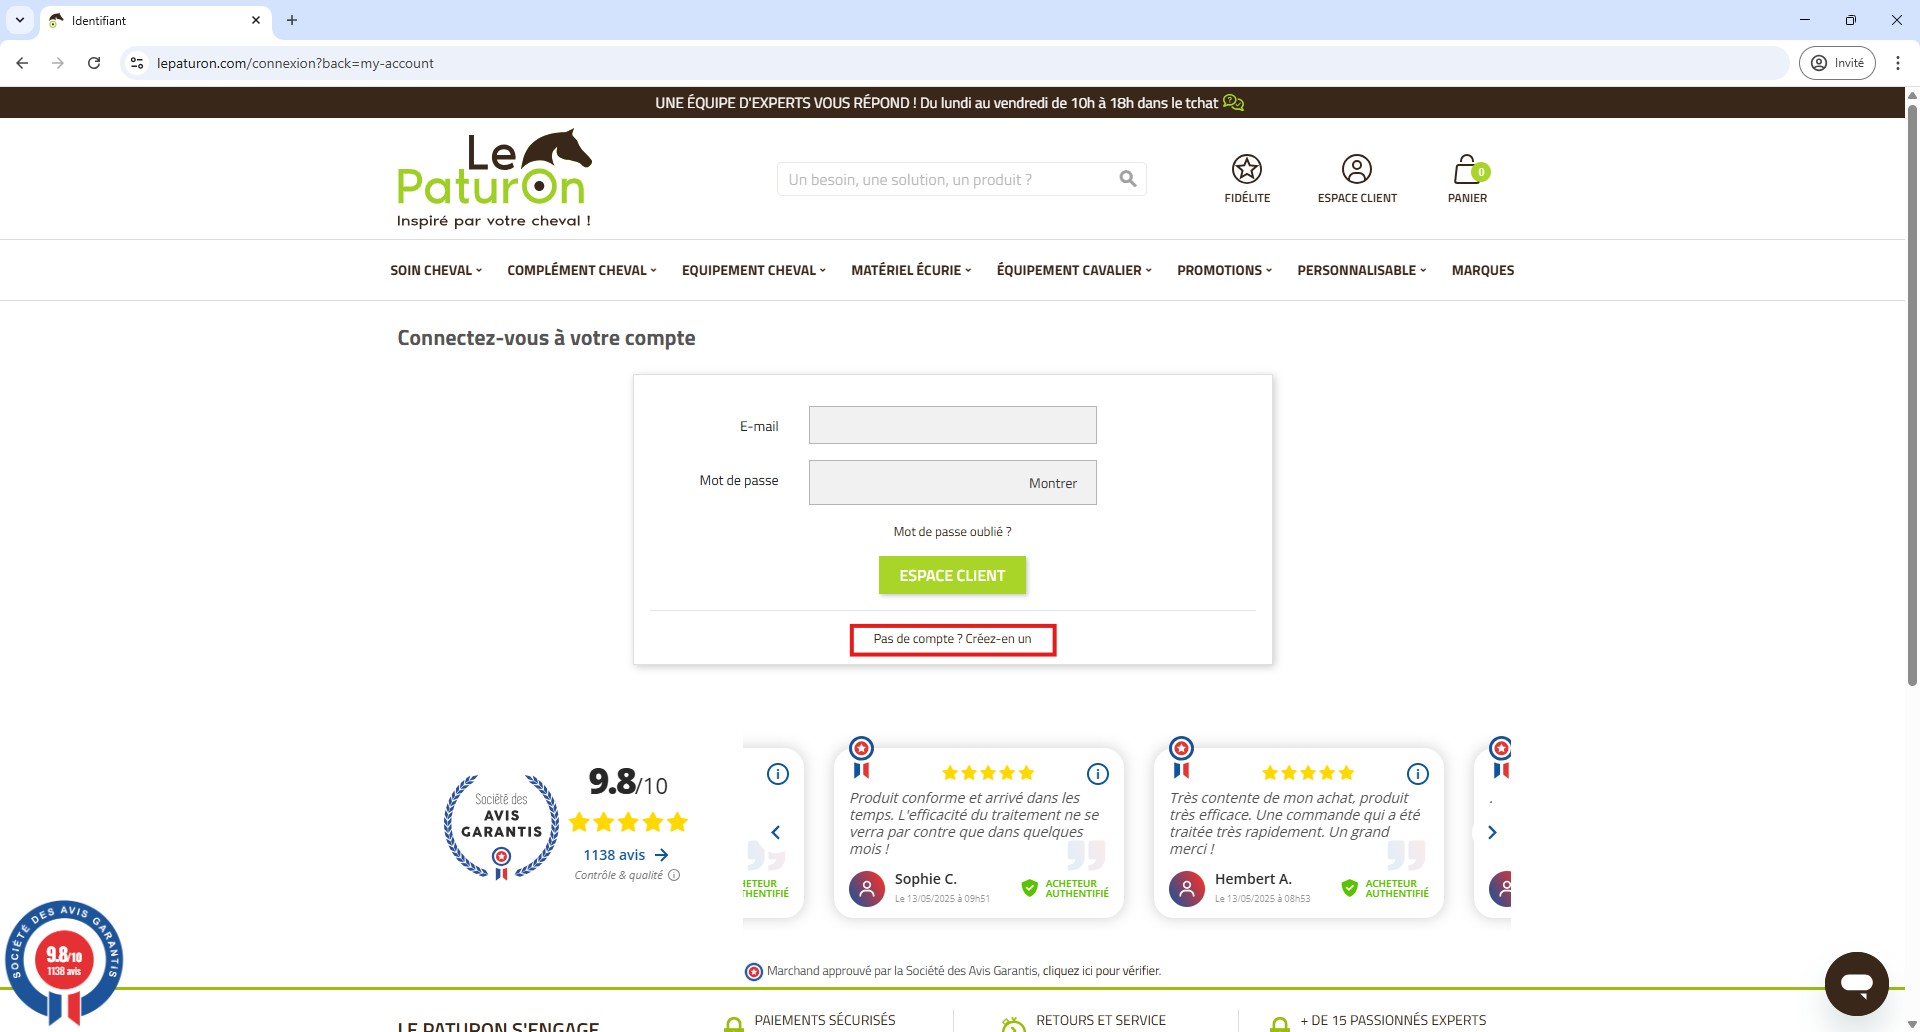Expand the Équipement Cavalier dropdown
The width and height of the screenshot is (1920, 1032).
click(x=1073, y=270)
